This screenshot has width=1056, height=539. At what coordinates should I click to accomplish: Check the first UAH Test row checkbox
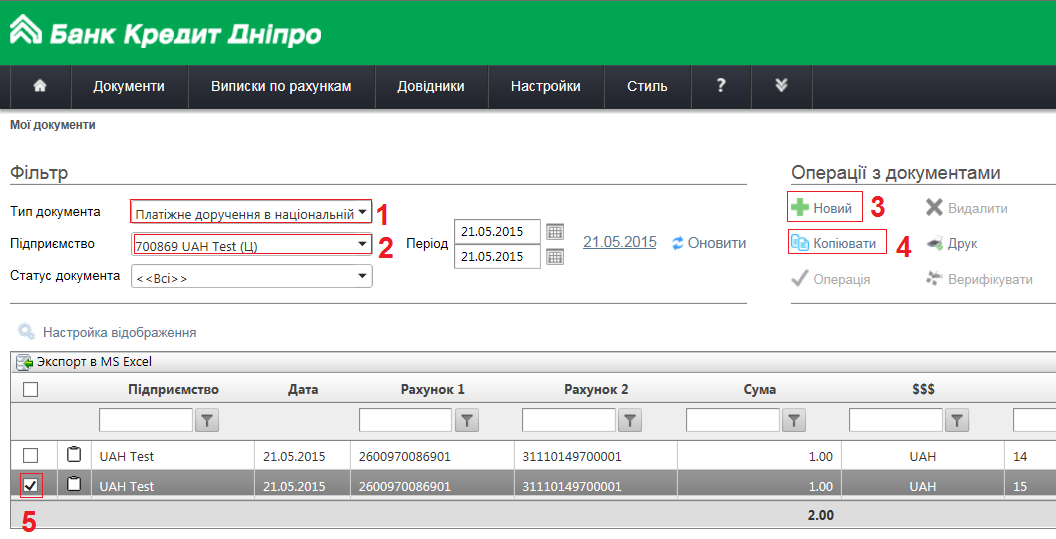[30, 456]
